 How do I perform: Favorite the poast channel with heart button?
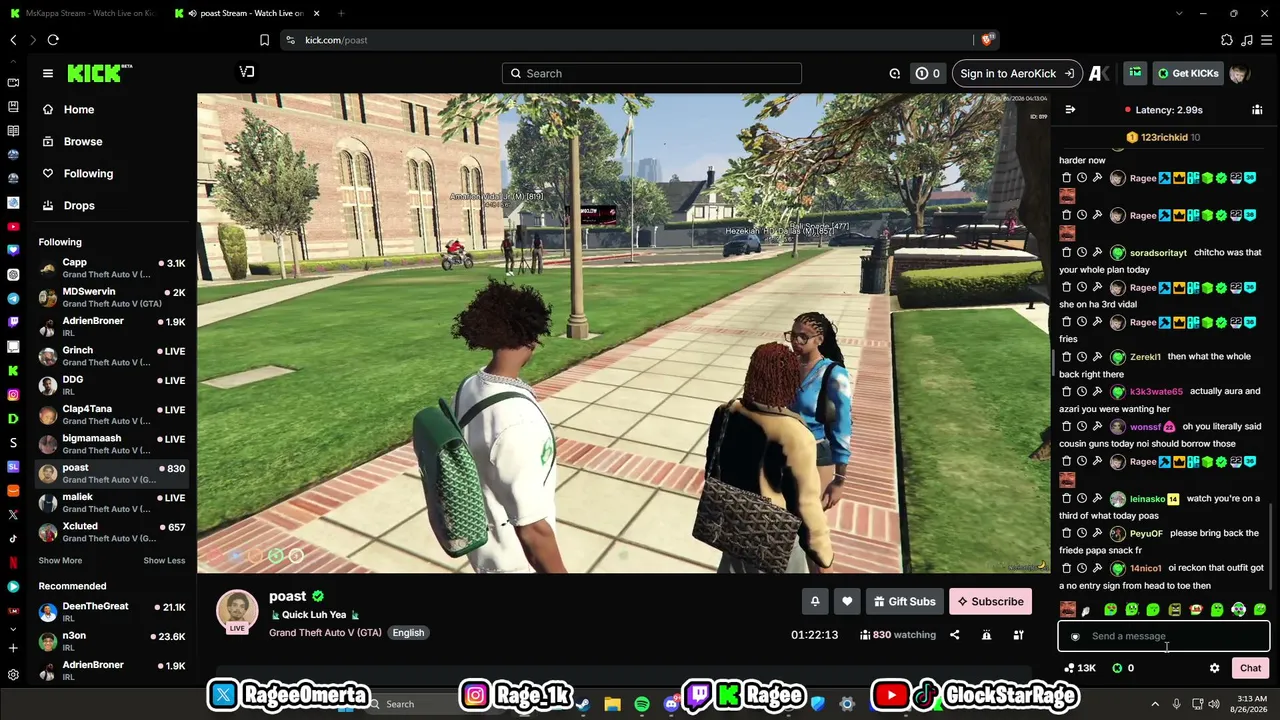[847, 601]
